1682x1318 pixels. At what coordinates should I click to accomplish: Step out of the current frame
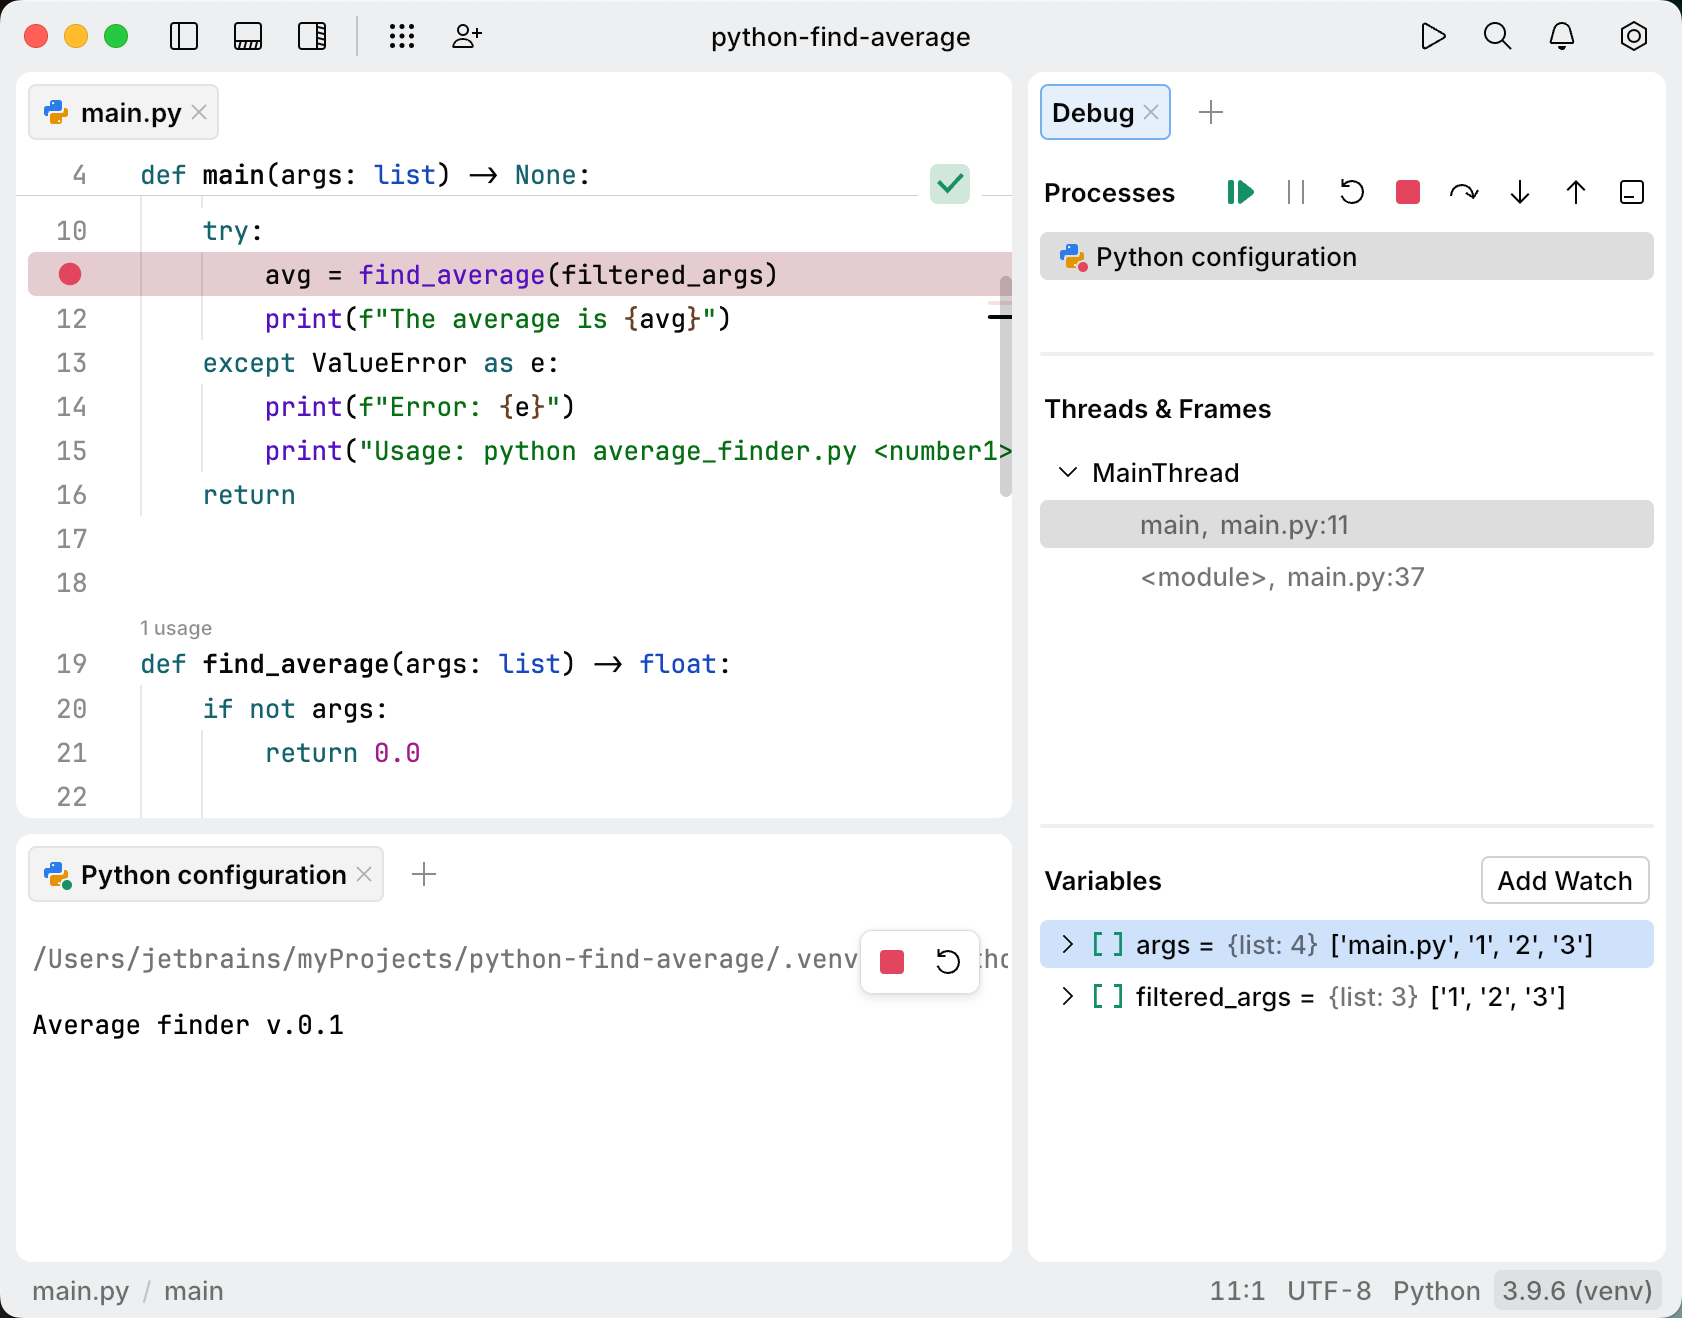1575,193
